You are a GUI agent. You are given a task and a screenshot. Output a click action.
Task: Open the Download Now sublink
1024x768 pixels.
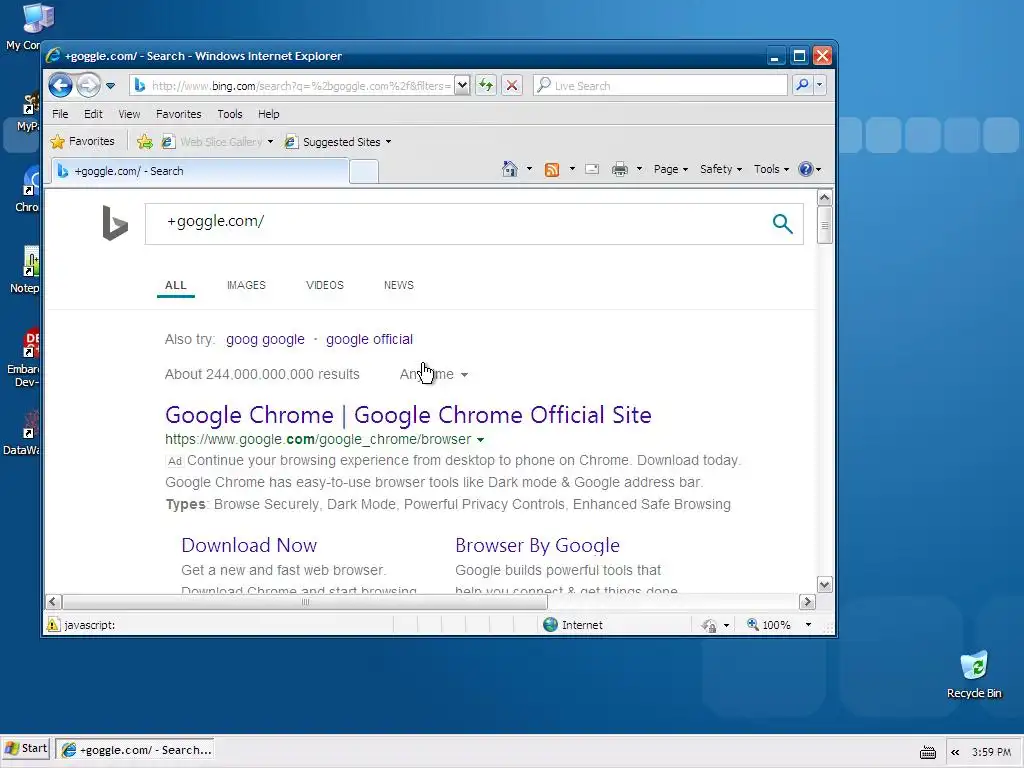(249, 545)
